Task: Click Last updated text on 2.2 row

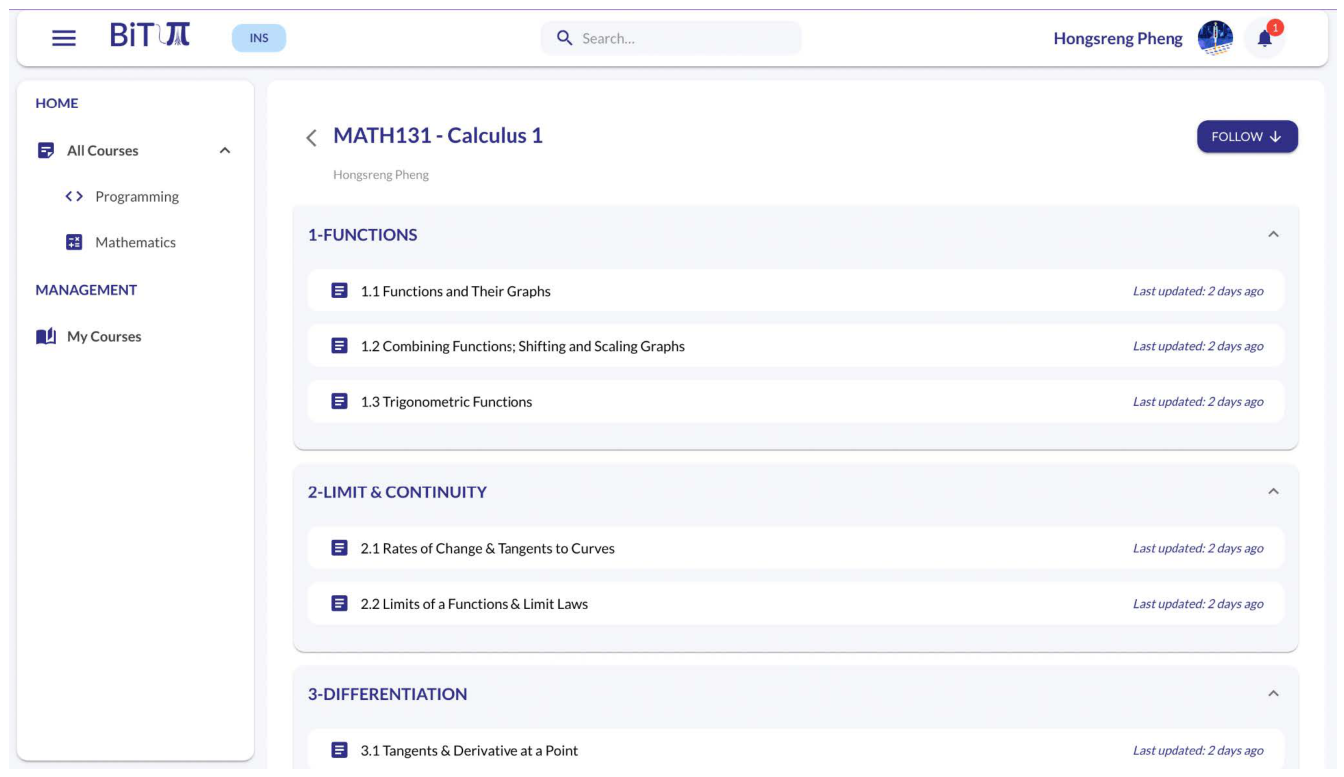Action: point(1198,604)
